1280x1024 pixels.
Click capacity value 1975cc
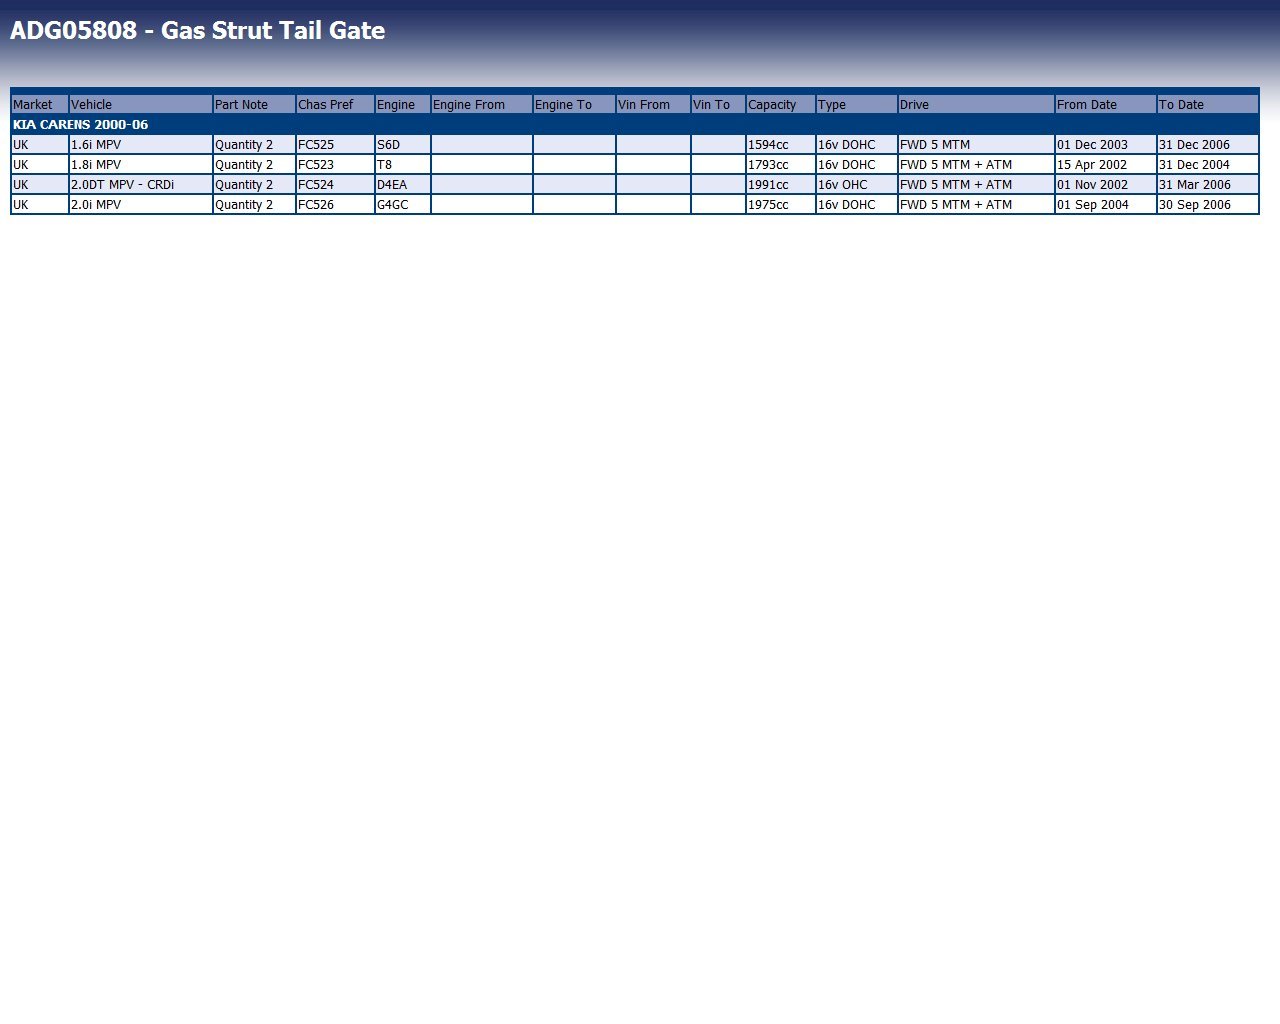coord(781,204)
